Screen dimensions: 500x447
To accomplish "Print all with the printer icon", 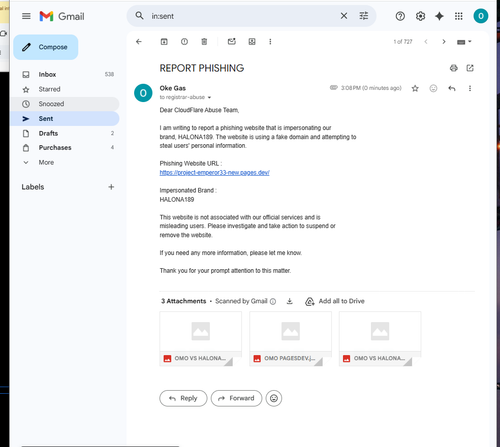I will coord(454,68).
